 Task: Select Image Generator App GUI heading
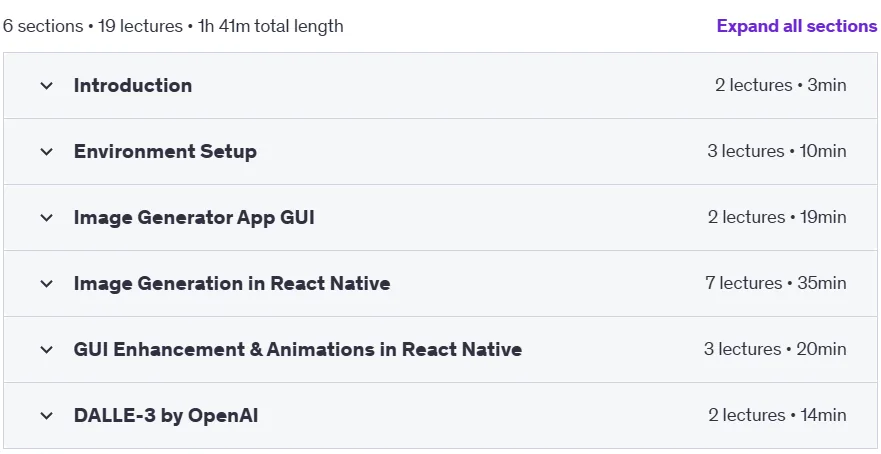pos(194,217)
